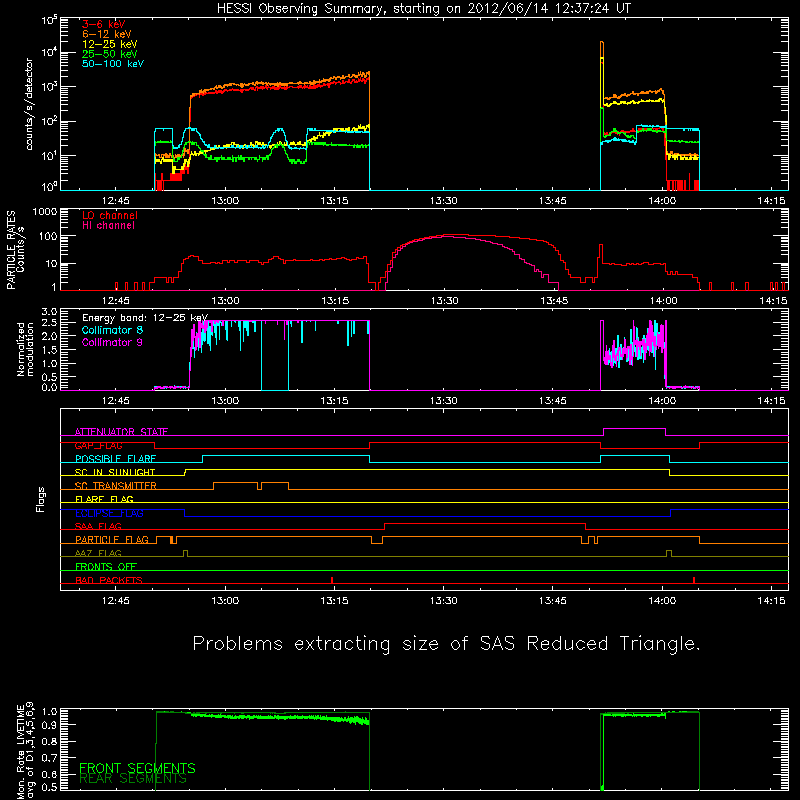Click the Normalized modulation axis label

[x=25, y=349]
